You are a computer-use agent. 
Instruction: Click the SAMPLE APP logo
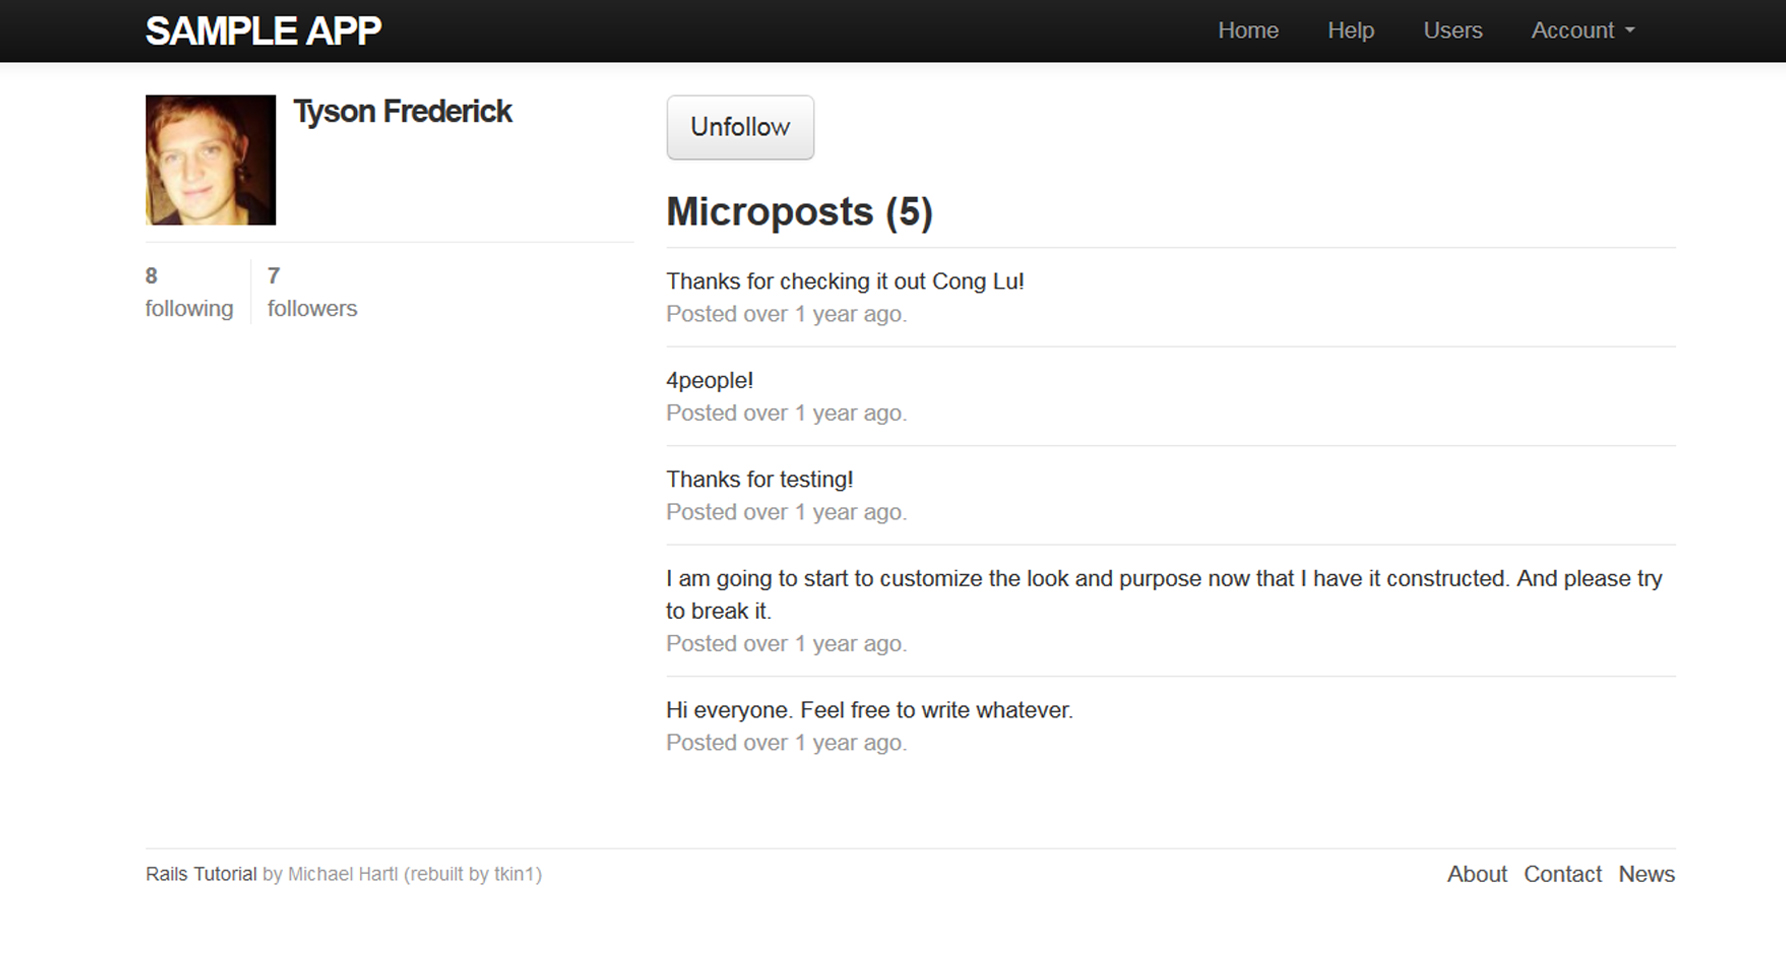263,31
